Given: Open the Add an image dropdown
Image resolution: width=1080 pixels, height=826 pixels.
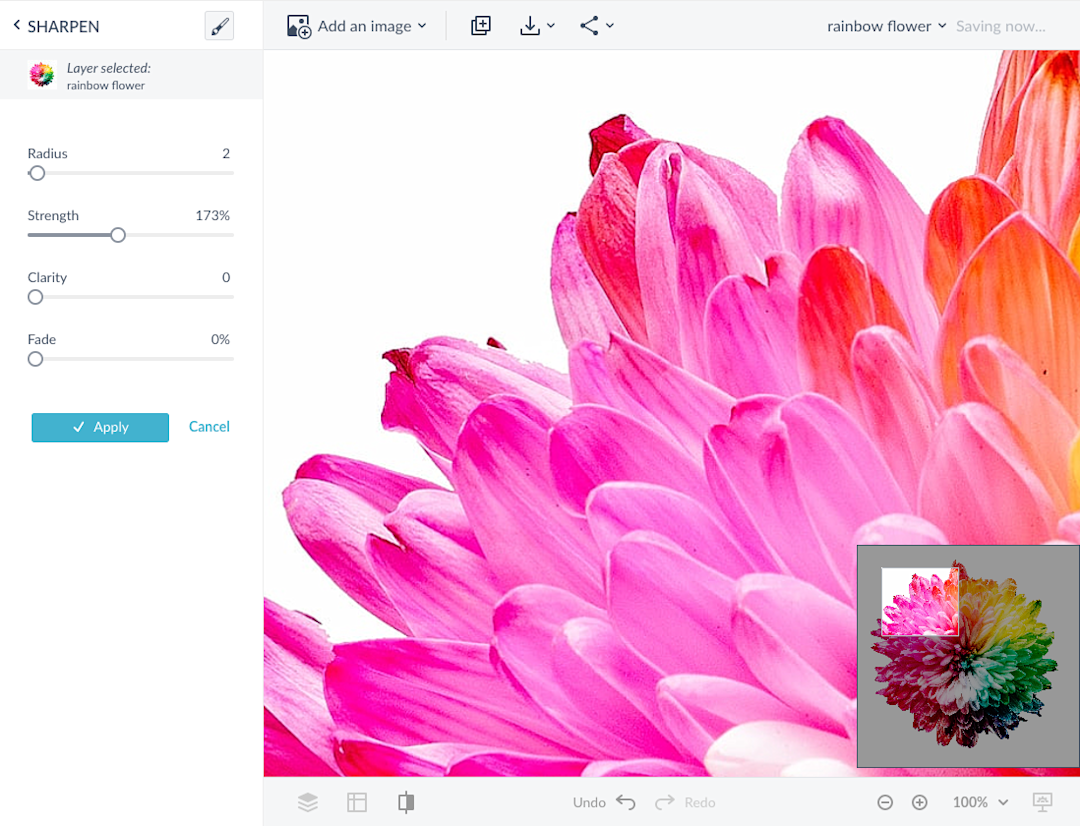Looking at the screenshot, I should pos(357,25).
